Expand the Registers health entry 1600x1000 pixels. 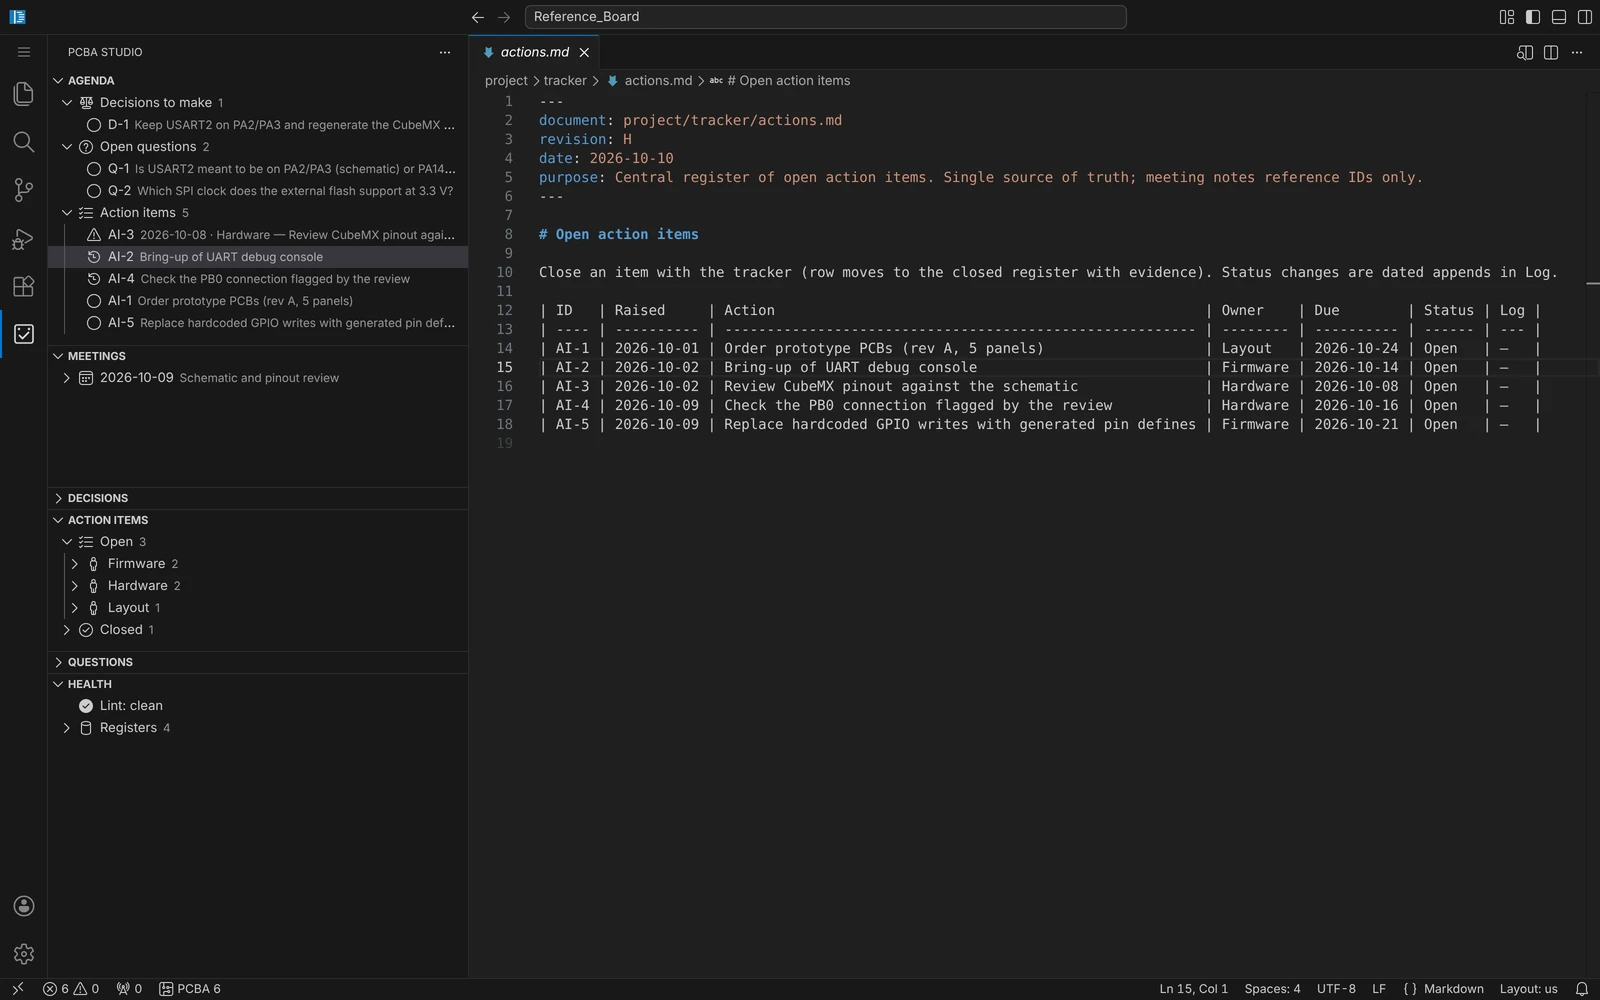(67, 728)
